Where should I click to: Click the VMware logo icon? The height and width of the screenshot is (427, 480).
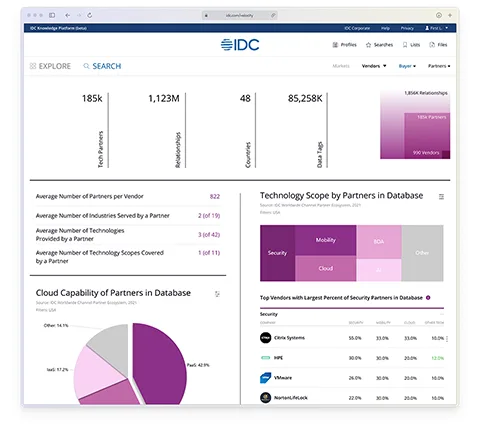[266, 378]
